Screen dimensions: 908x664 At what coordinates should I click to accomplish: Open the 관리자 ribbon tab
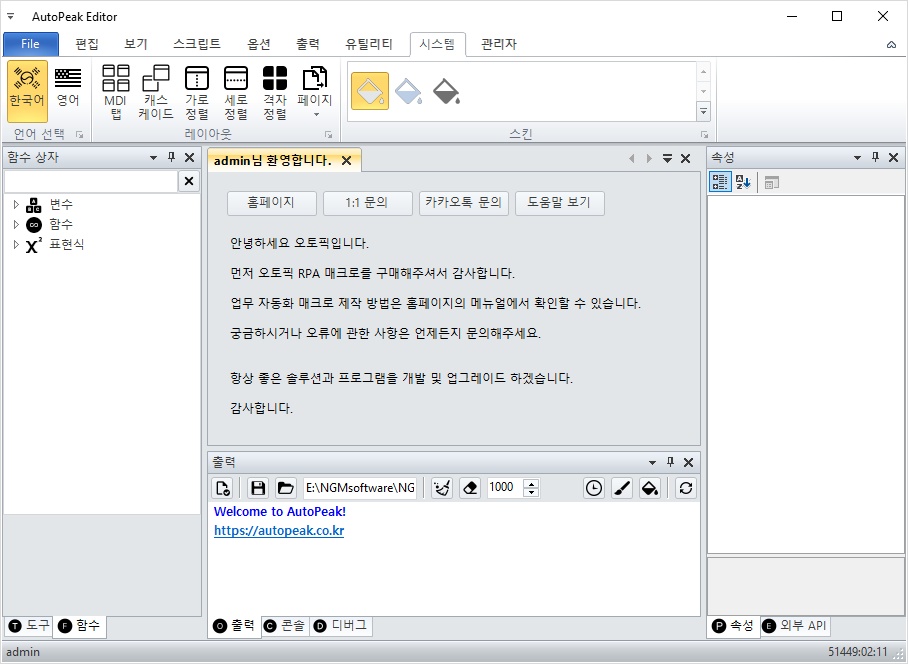point(499,44)
